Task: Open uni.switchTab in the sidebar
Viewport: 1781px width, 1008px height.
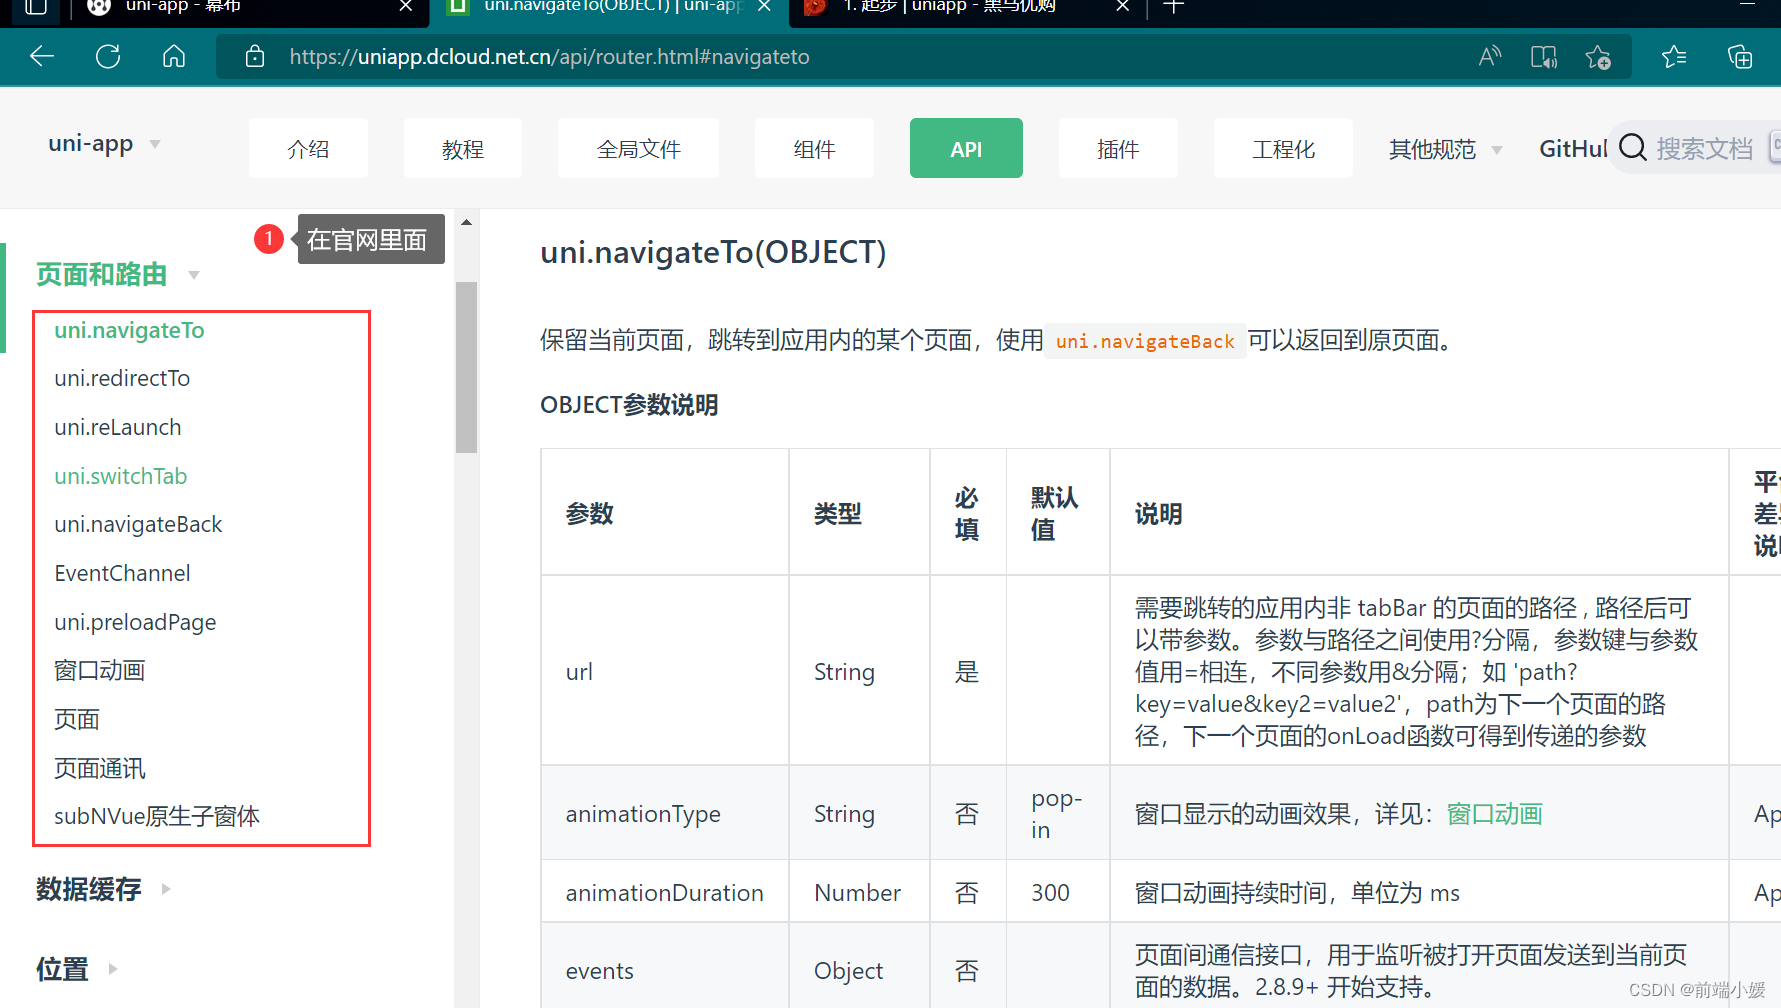Action: pos(121,476)
